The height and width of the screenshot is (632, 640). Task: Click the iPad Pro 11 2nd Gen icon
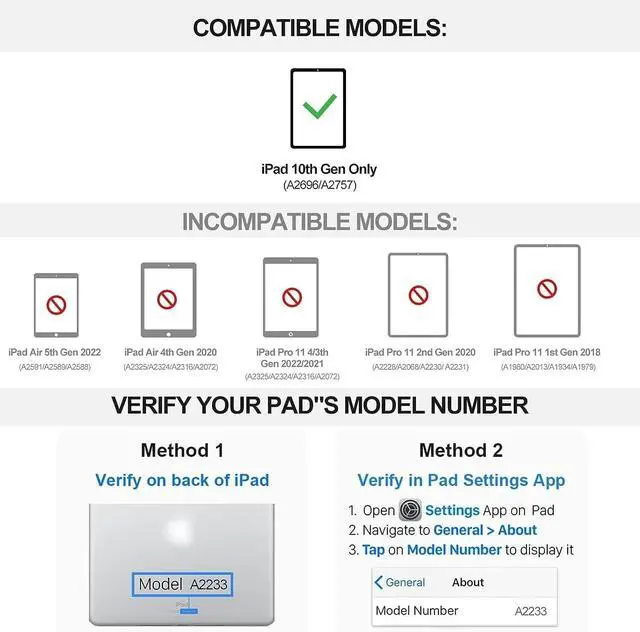pos(418,293)
